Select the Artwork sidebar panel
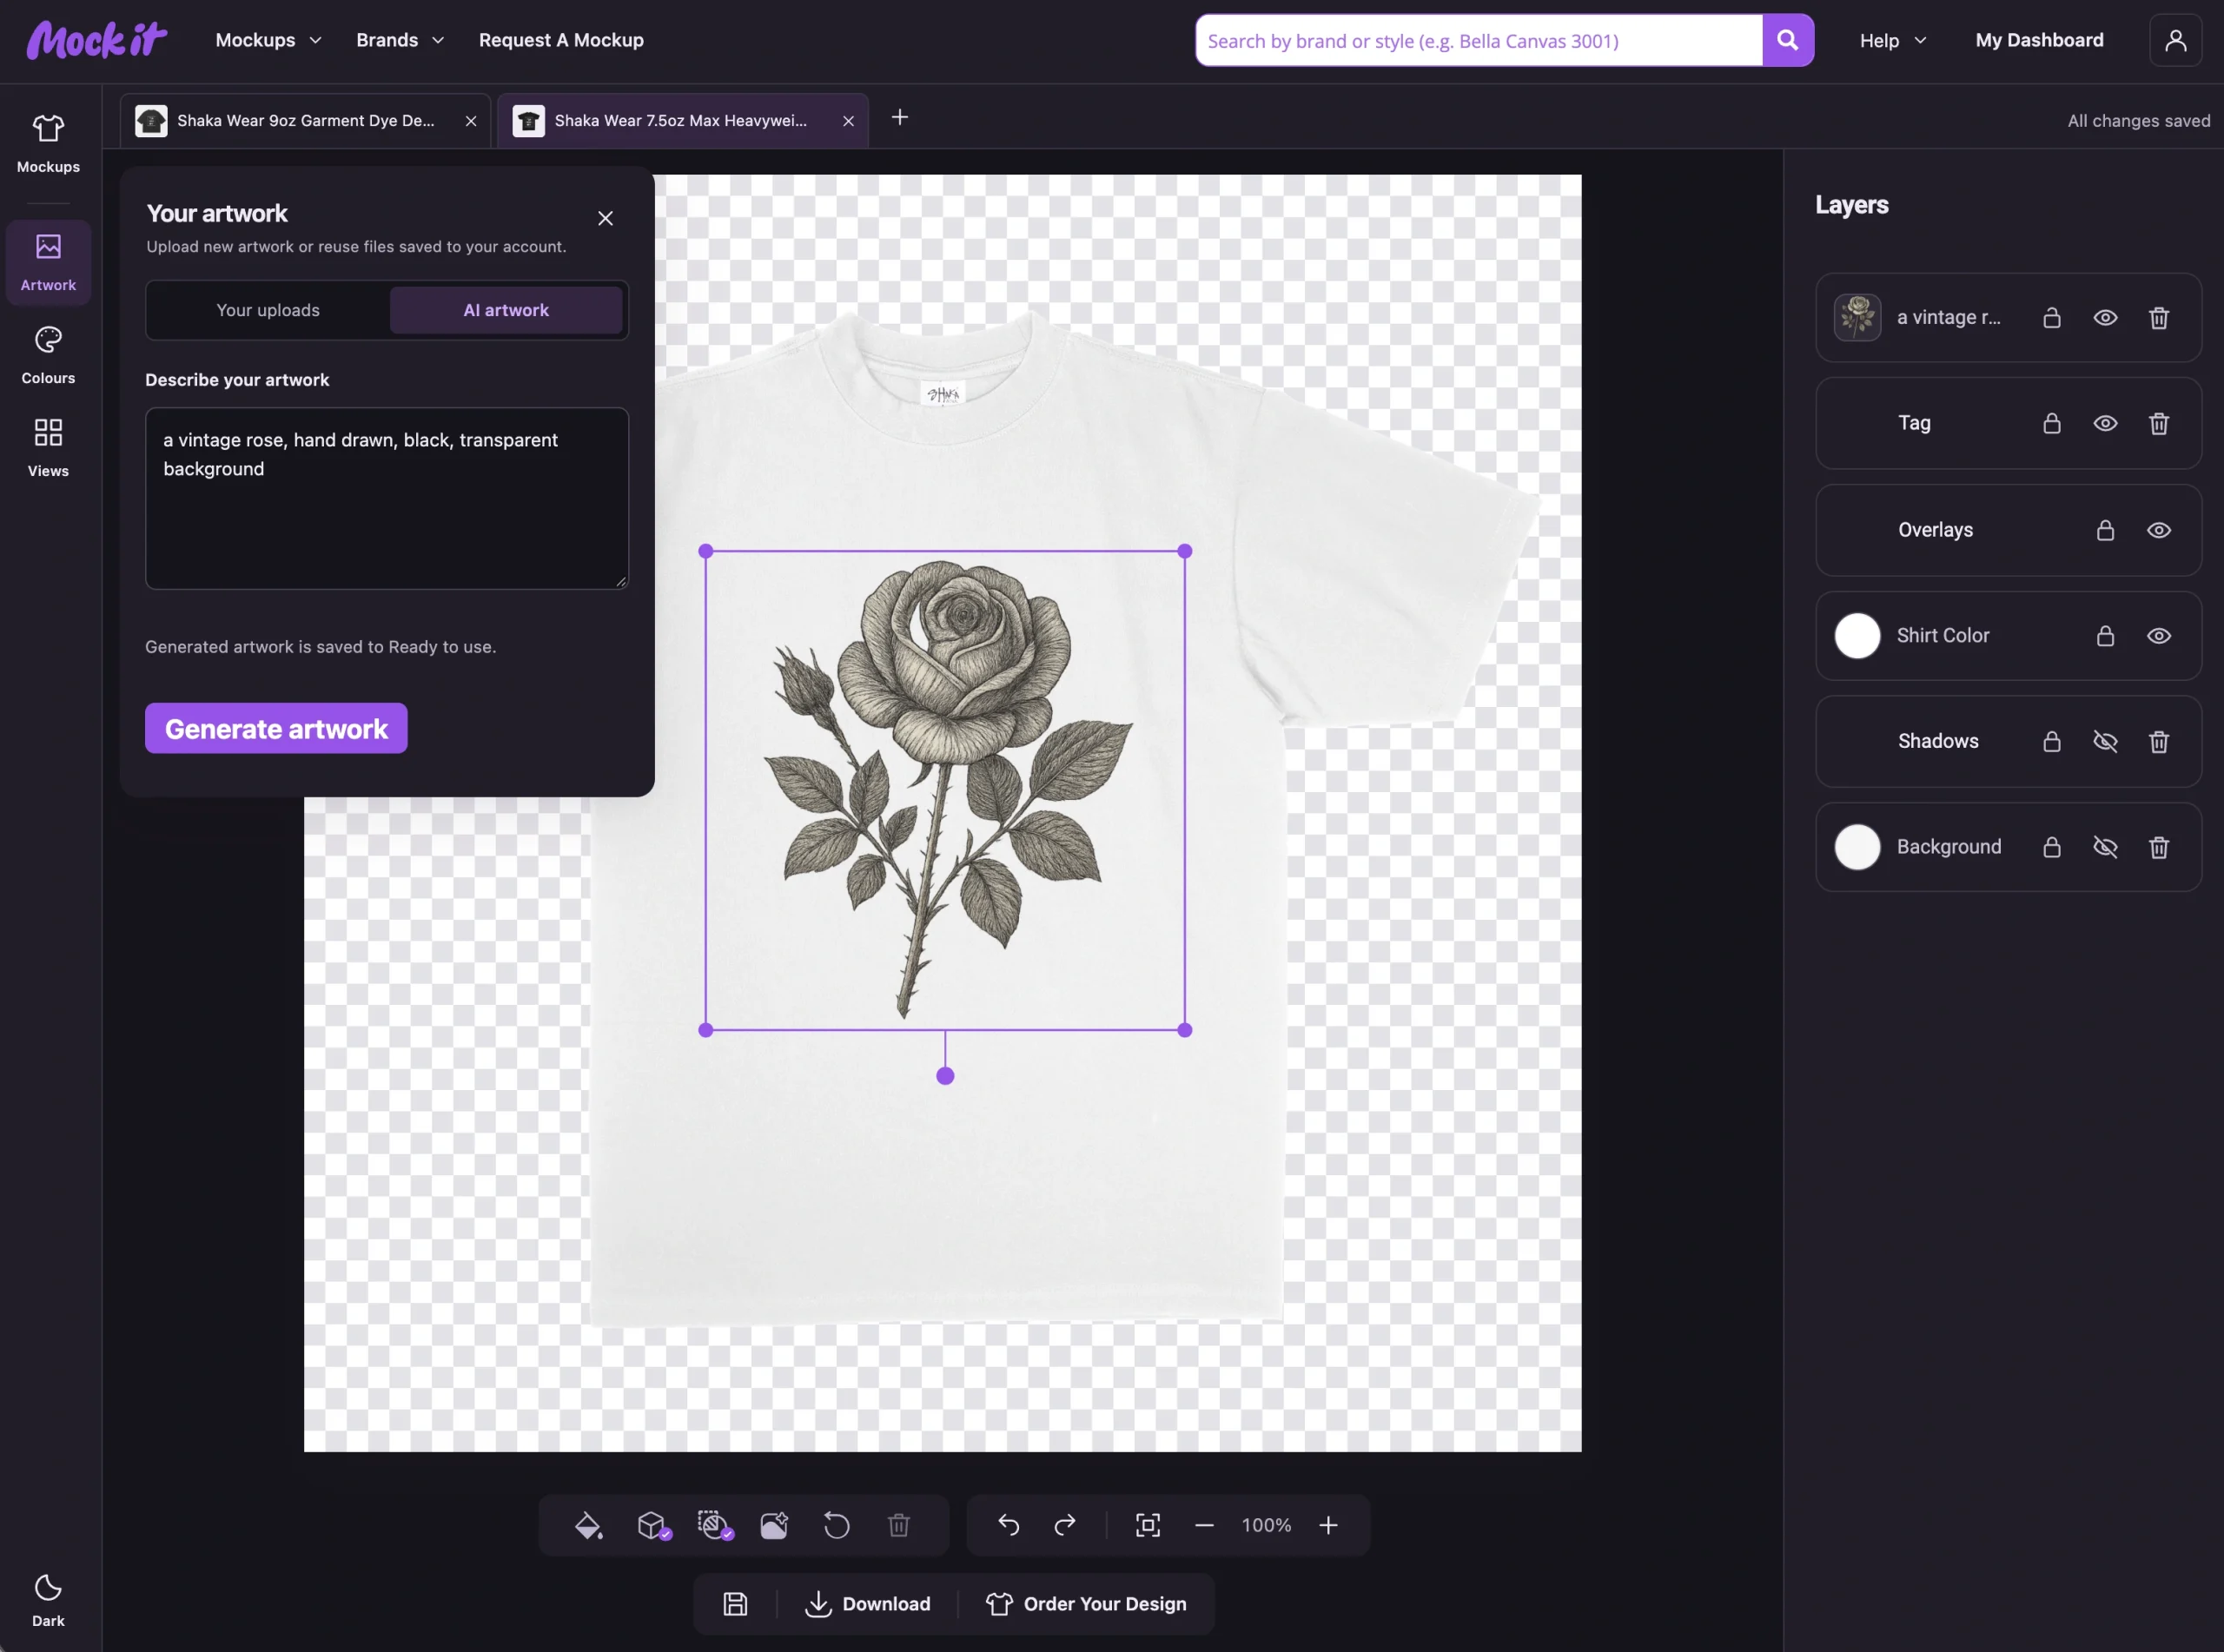 (x=48, y=262)
